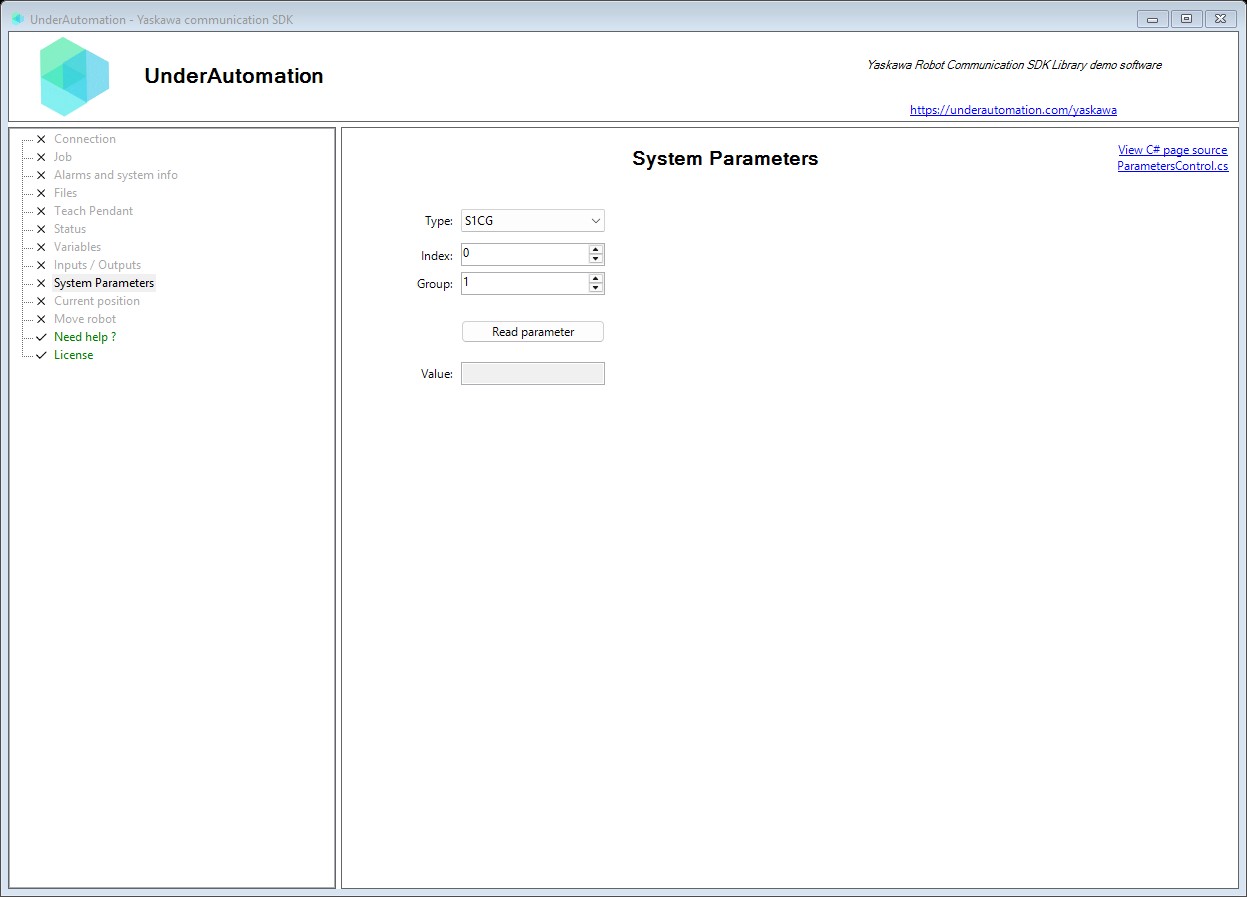1247x897 pixels.
Task: Close the UnderAutomation window
Action: [x=1220, y=19]
